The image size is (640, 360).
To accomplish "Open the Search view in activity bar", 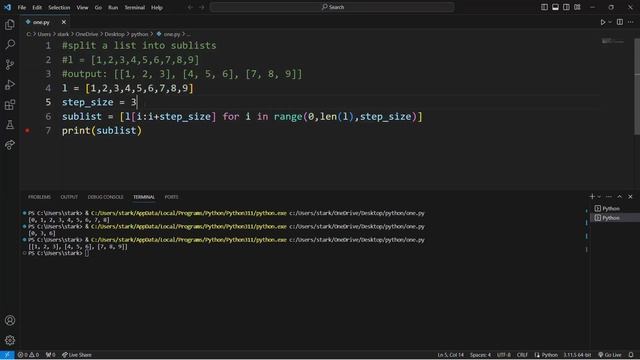I will [10, 44].
